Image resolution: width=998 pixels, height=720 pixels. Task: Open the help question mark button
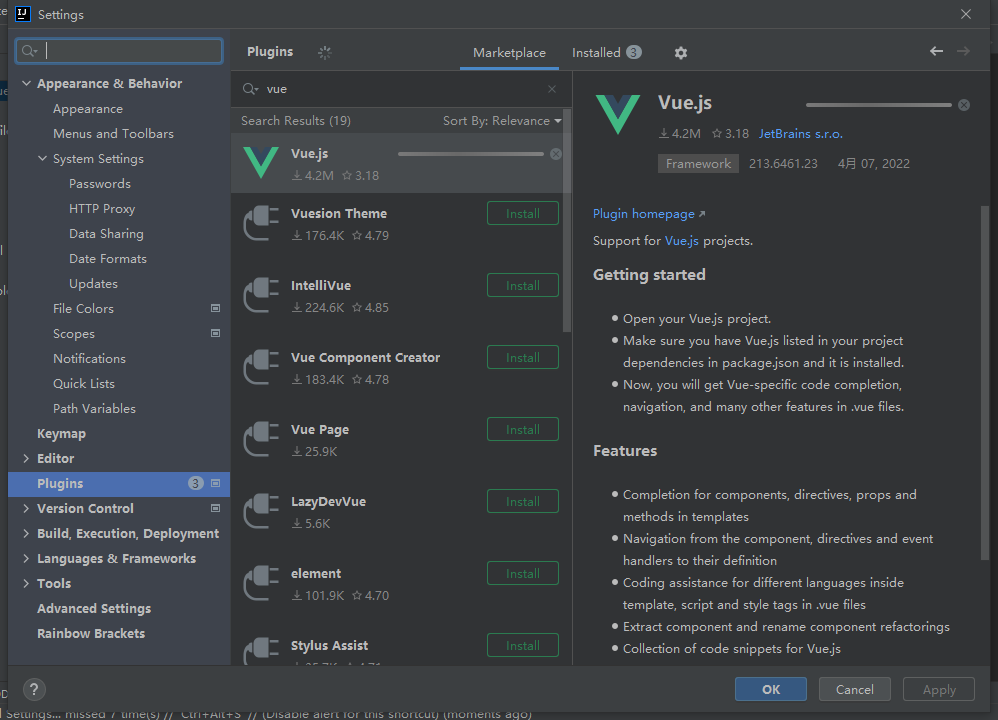[34, 689]
